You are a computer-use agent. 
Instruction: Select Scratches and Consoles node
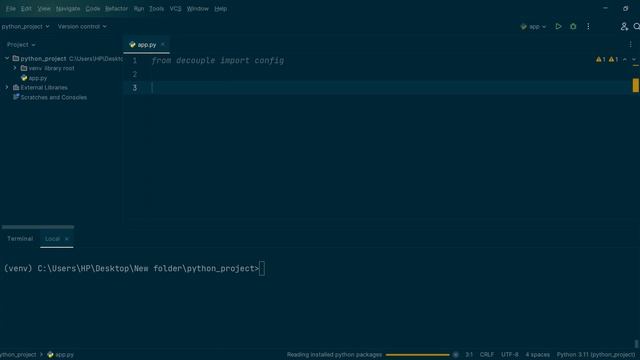(x=53, y=97)
